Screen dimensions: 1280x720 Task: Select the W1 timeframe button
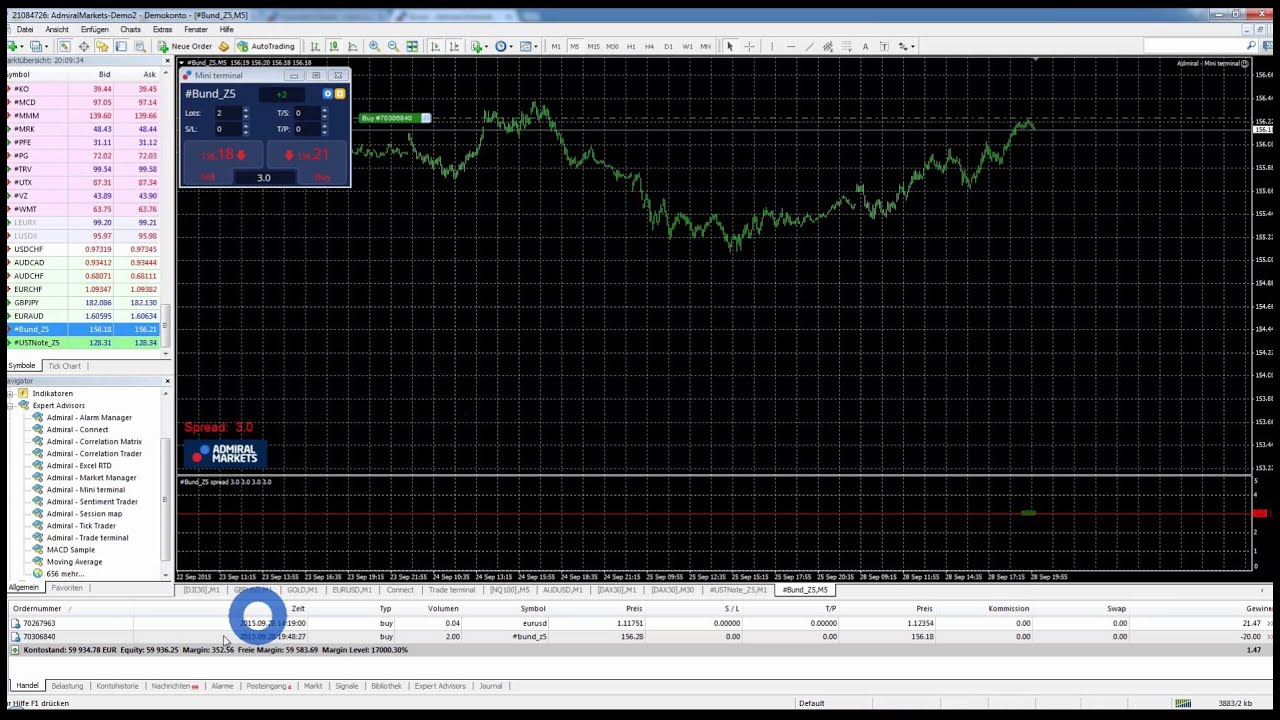687,46
